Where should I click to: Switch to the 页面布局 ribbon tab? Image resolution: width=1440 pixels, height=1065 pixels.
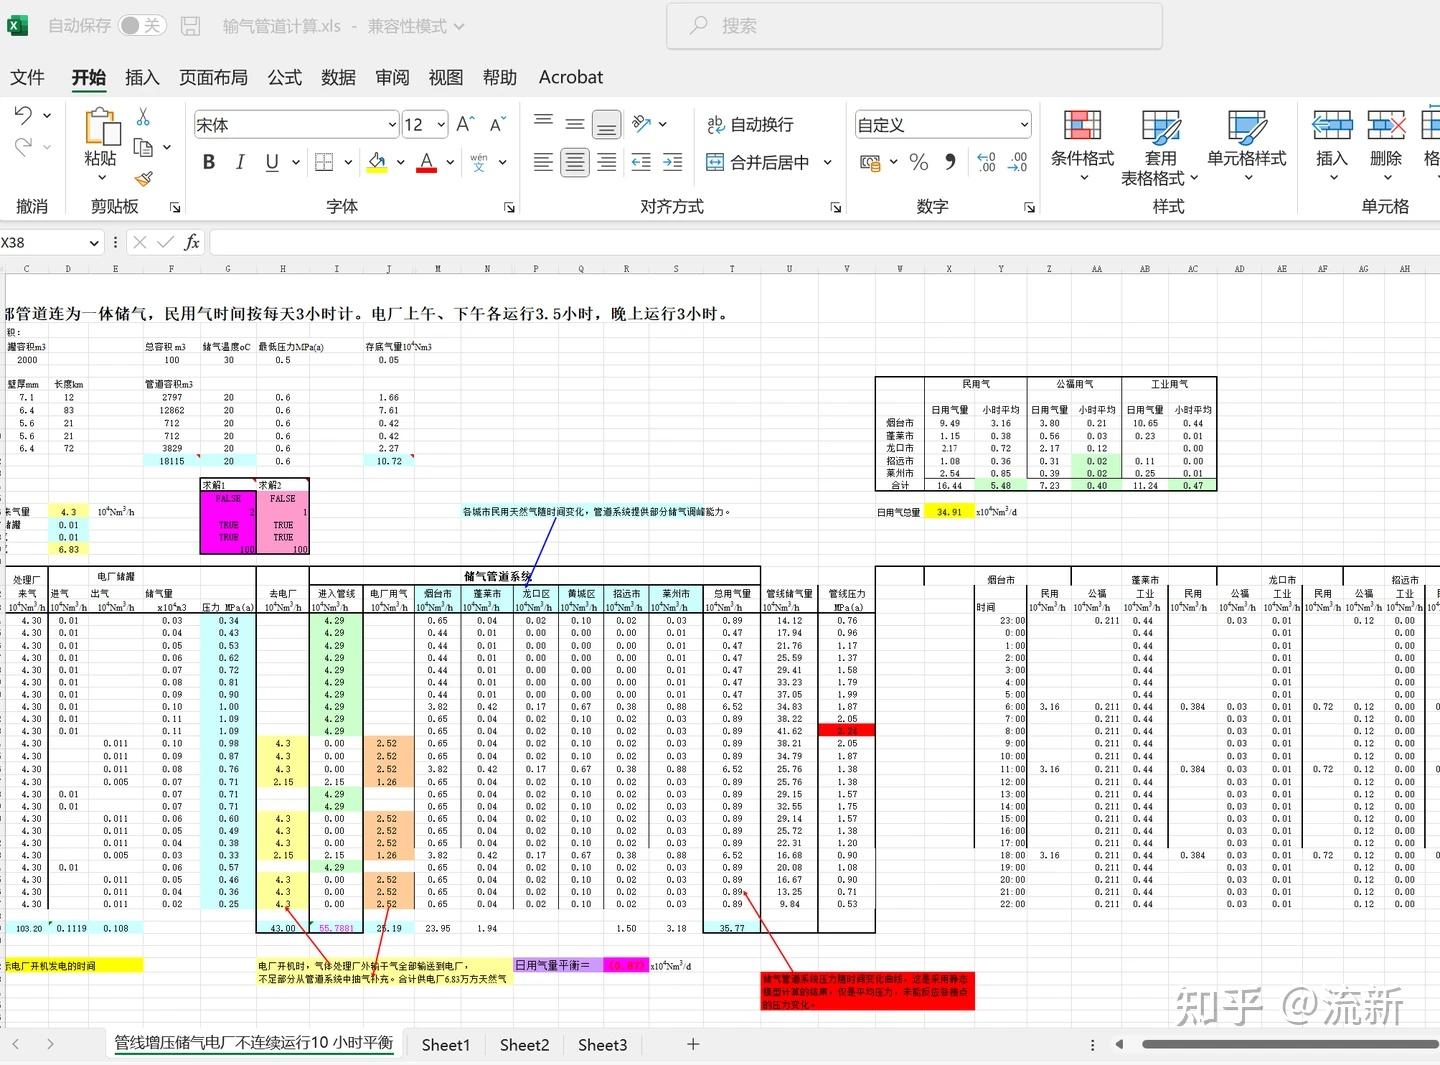213,77
